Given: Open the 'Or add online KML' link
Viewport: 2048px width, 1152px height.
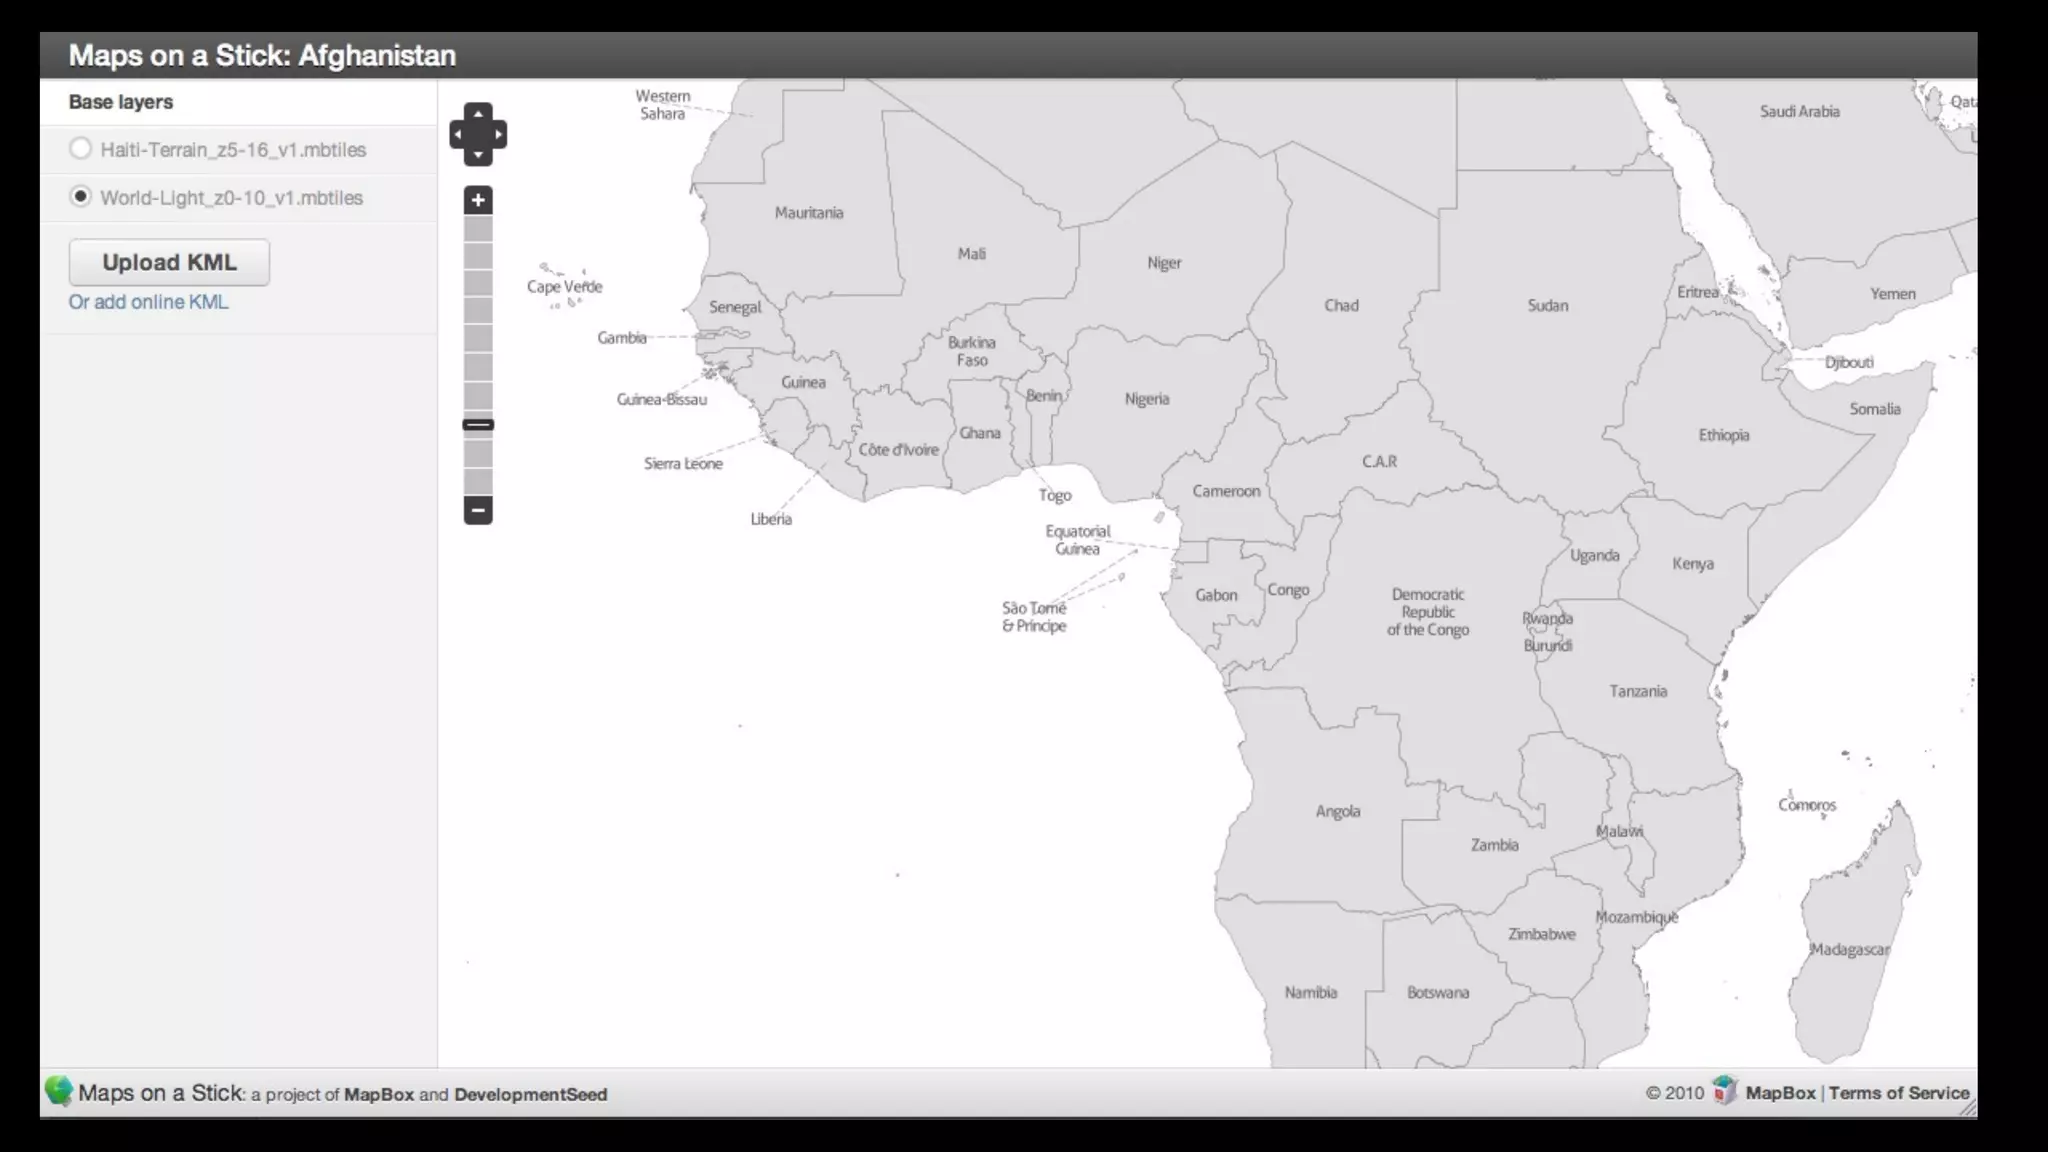Looking at the screenshot, I should (148, 302).
